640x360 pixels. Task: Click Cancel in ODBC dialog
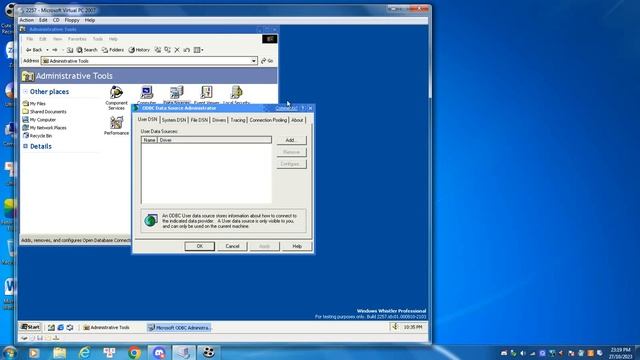click(x=232, y=246)
